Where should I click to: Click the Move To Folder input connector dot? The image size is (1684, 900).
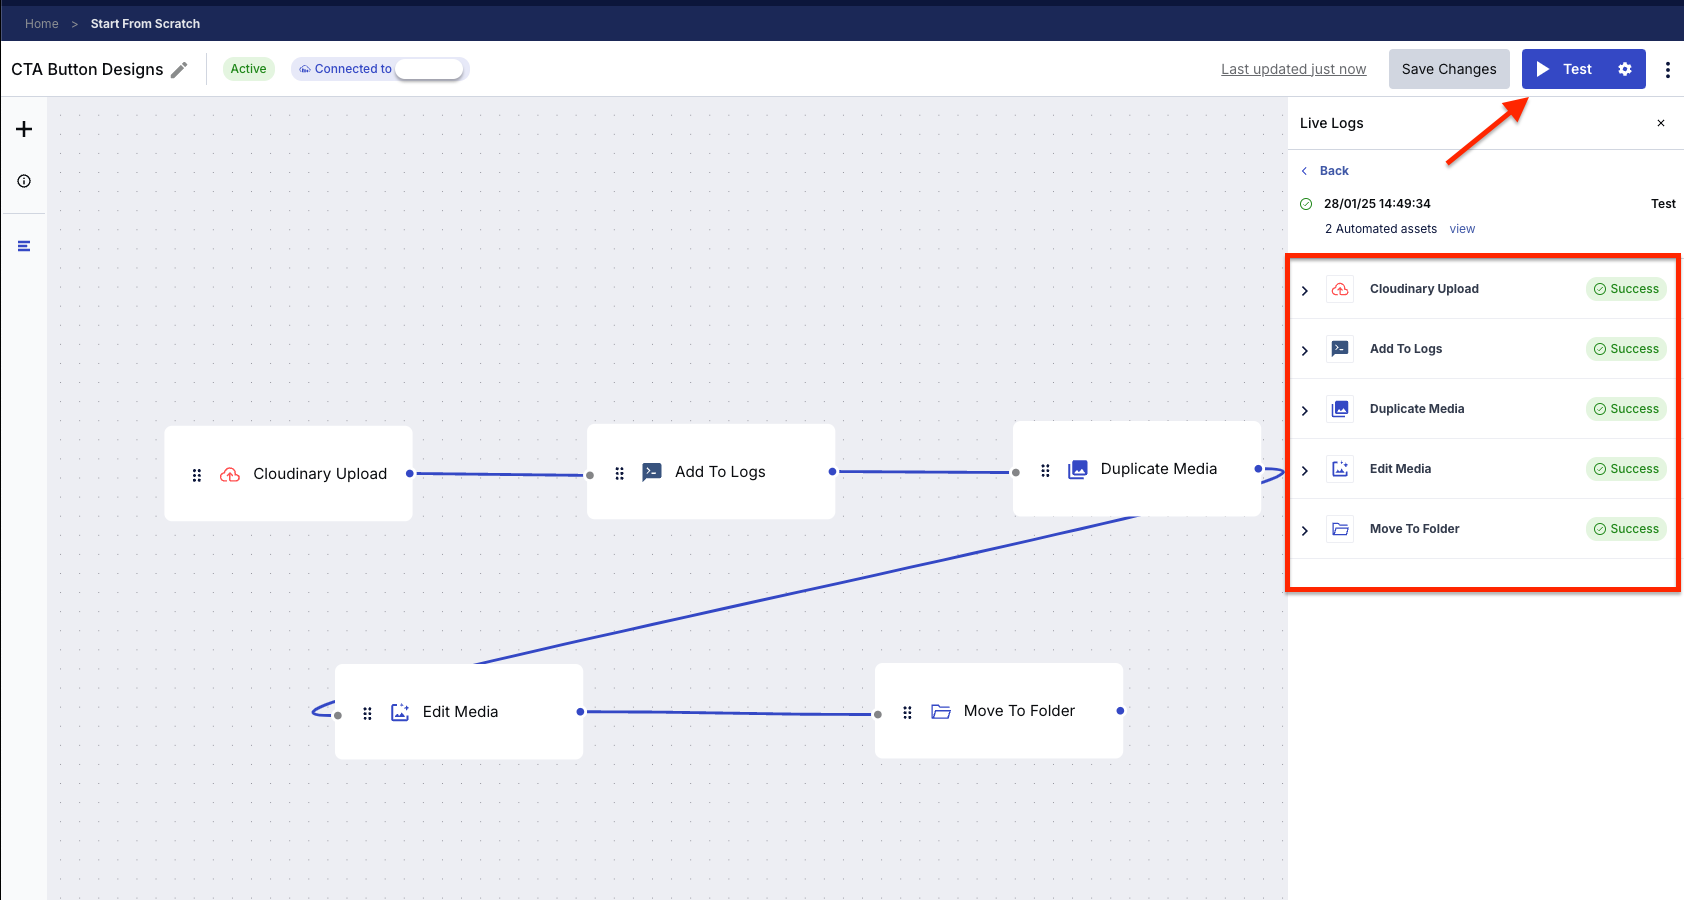point(878,714)
